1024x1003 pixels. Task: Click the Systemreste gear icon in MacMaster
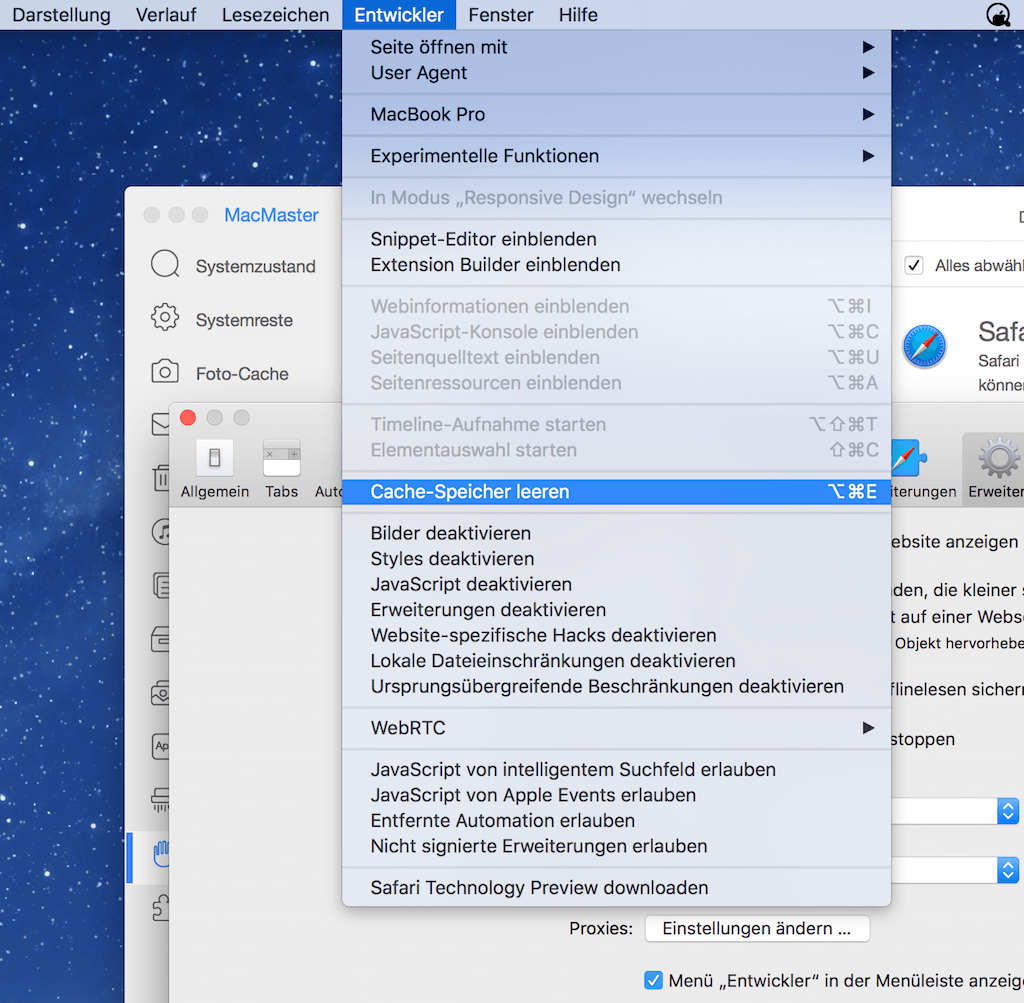165,318
